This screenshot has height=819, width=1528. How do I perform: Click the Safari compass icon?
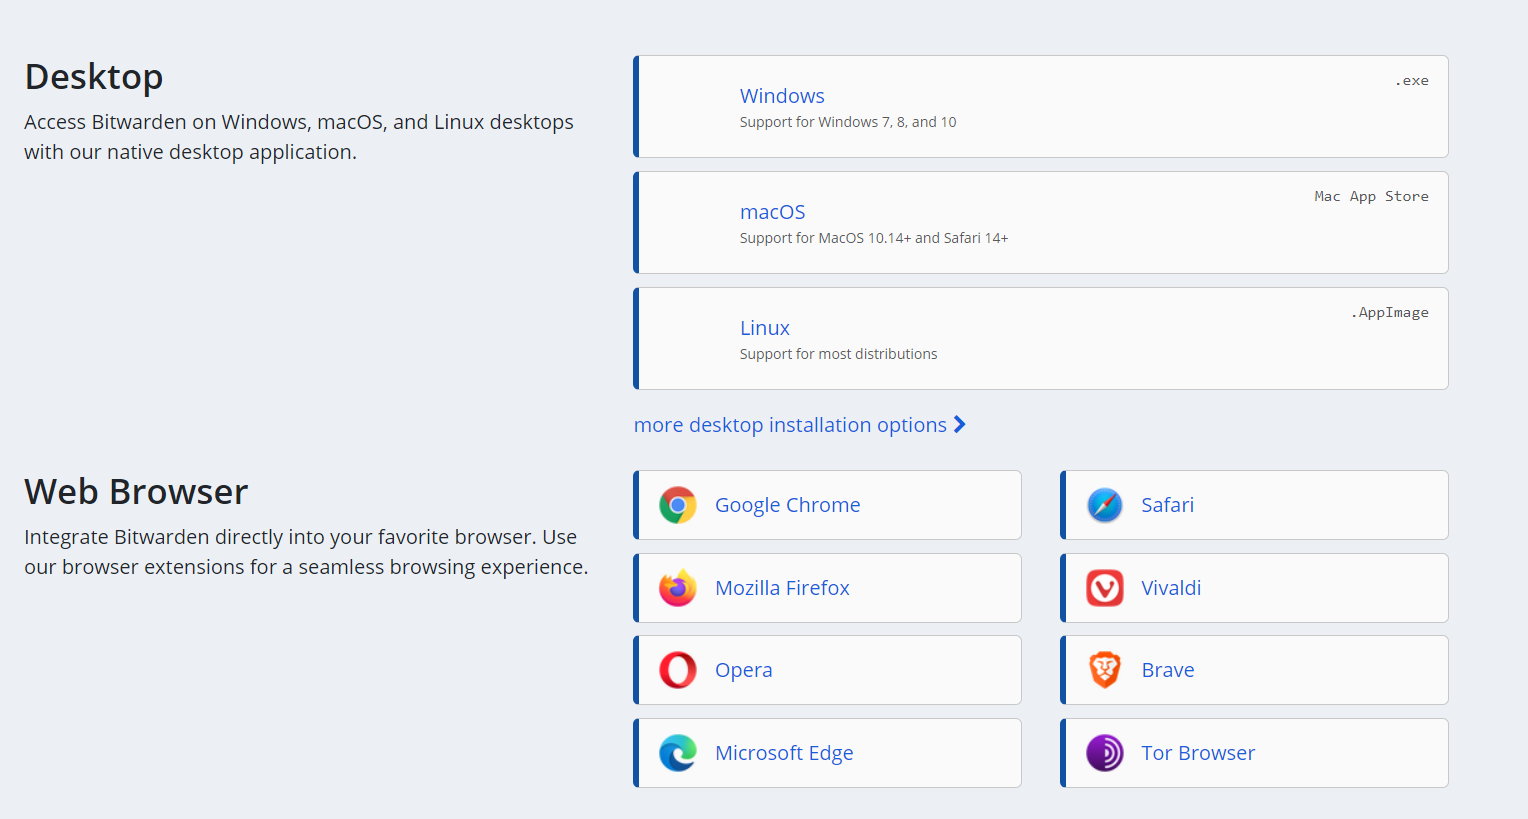click(1105, 505)
